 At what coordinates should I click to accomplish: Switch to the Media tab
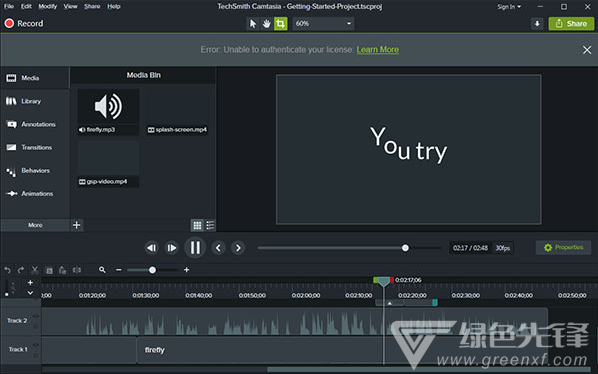[35, 78]
